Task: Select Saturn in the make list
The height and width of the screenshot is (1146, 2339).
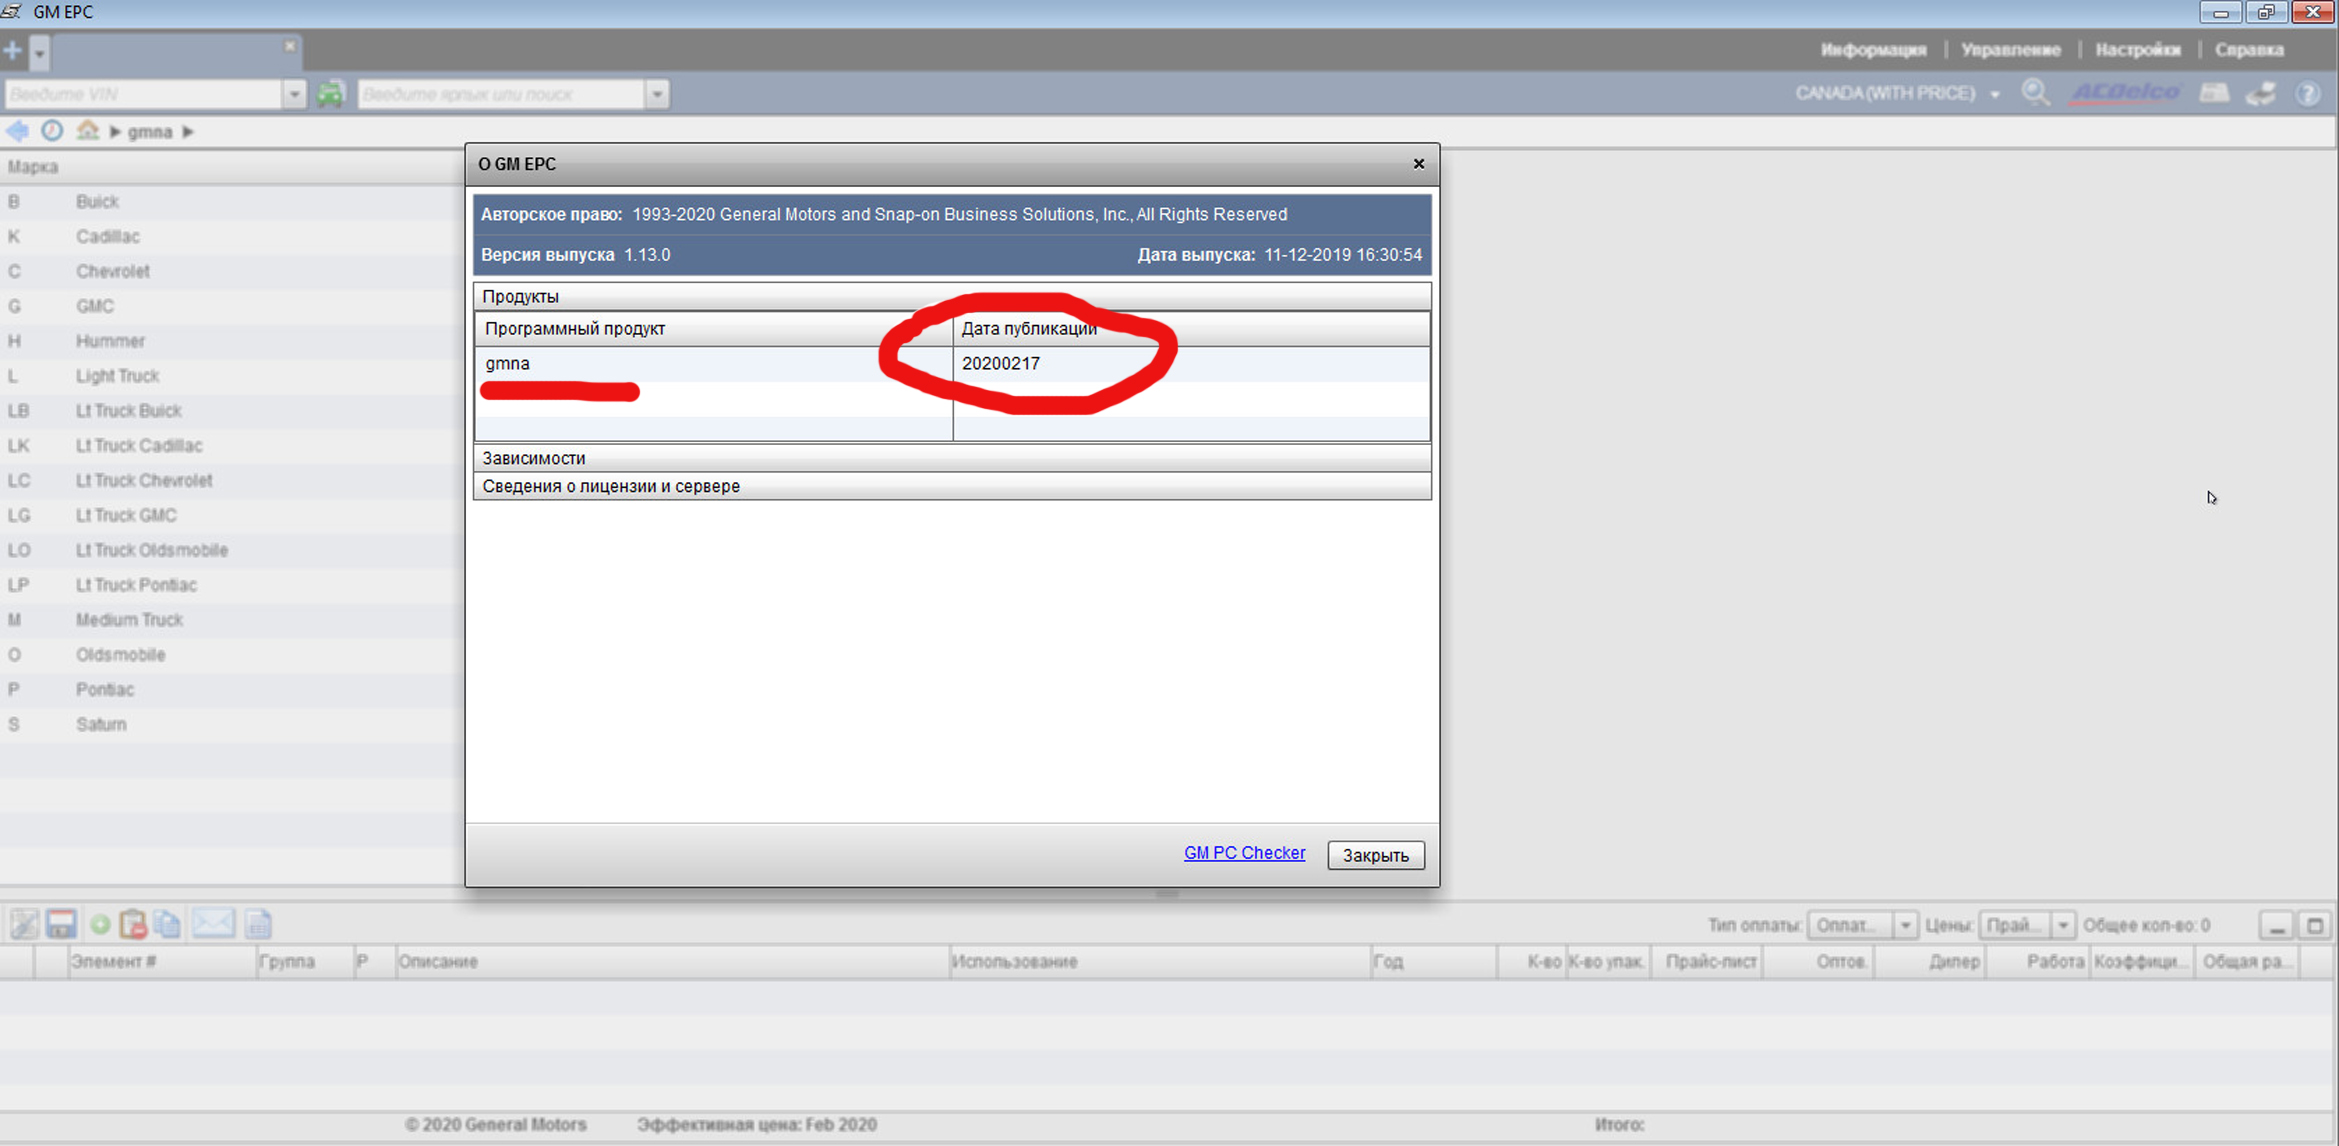Action: coord(230,724)
